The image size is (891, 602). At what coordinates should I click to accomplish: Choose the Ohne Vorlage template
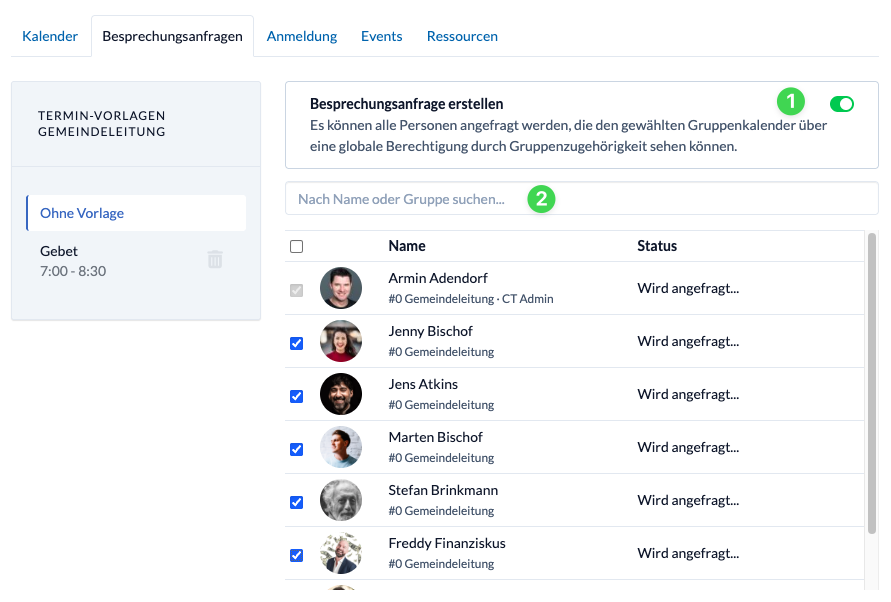[x=136, y=213]
